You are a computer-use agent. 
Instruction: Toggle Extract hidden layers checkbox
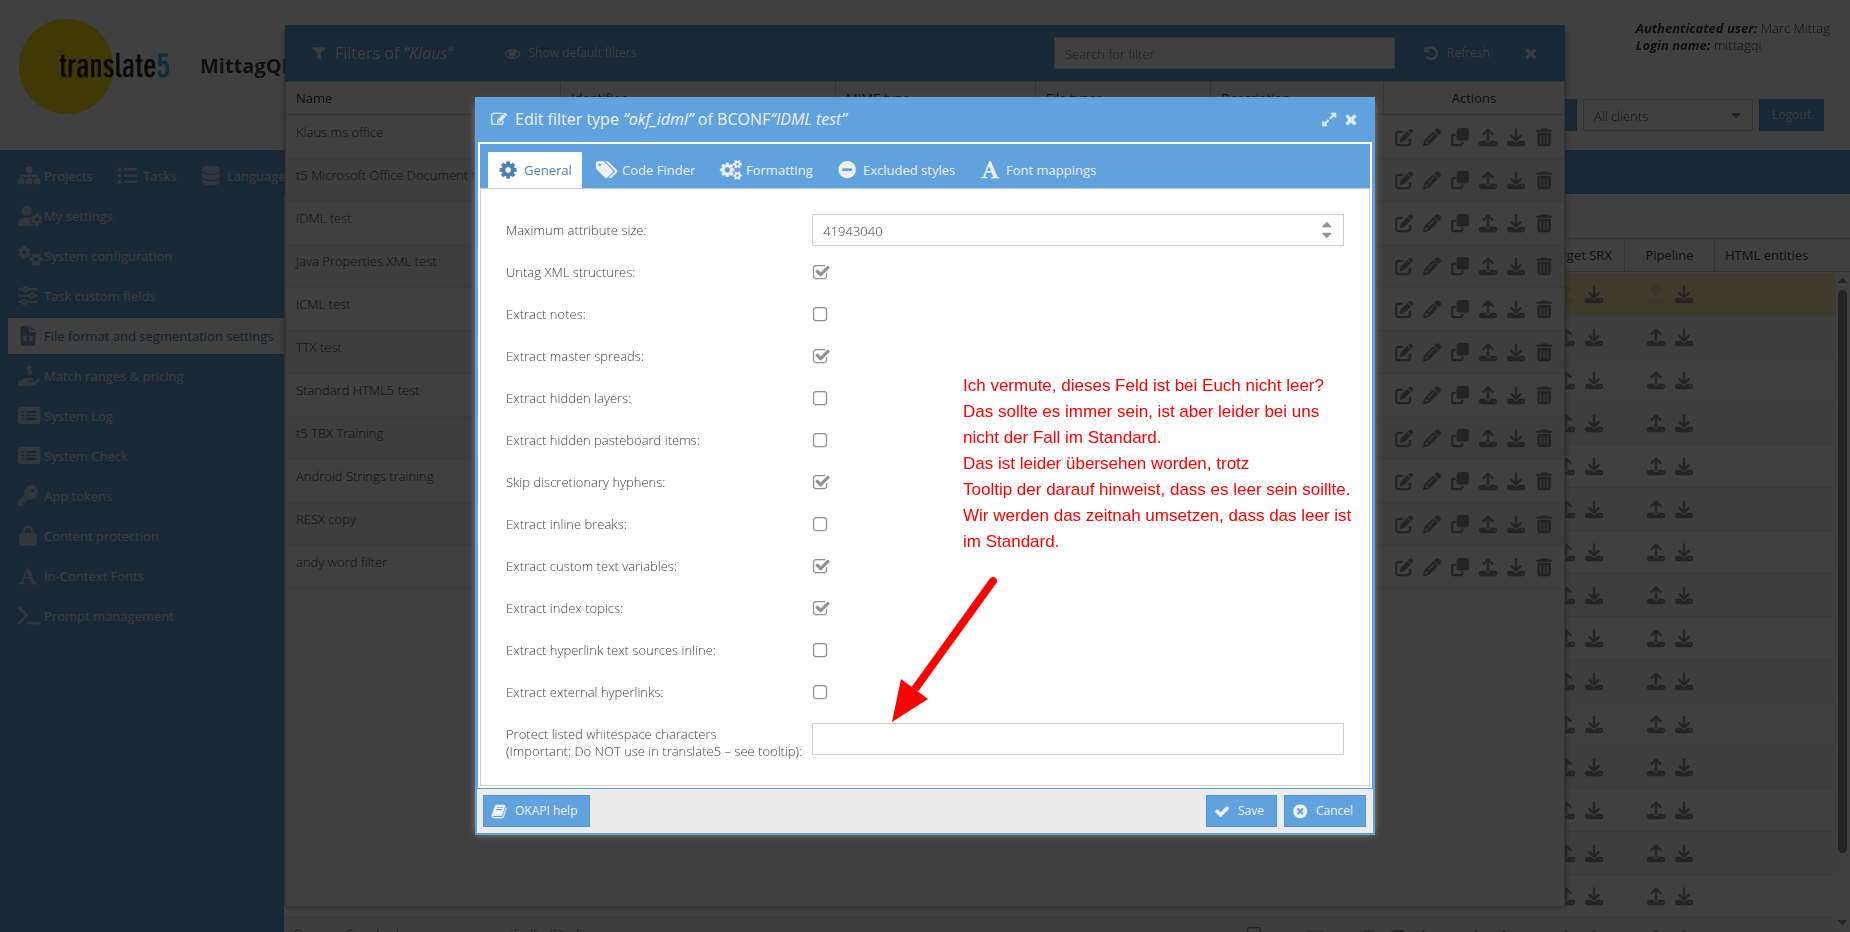tap(820, 398)
